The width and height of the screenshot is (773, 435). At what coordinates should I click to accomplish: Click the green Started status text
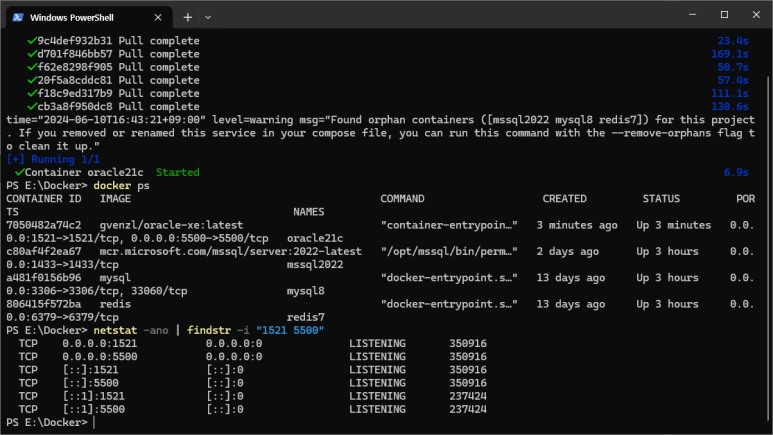tap(177, 173)
